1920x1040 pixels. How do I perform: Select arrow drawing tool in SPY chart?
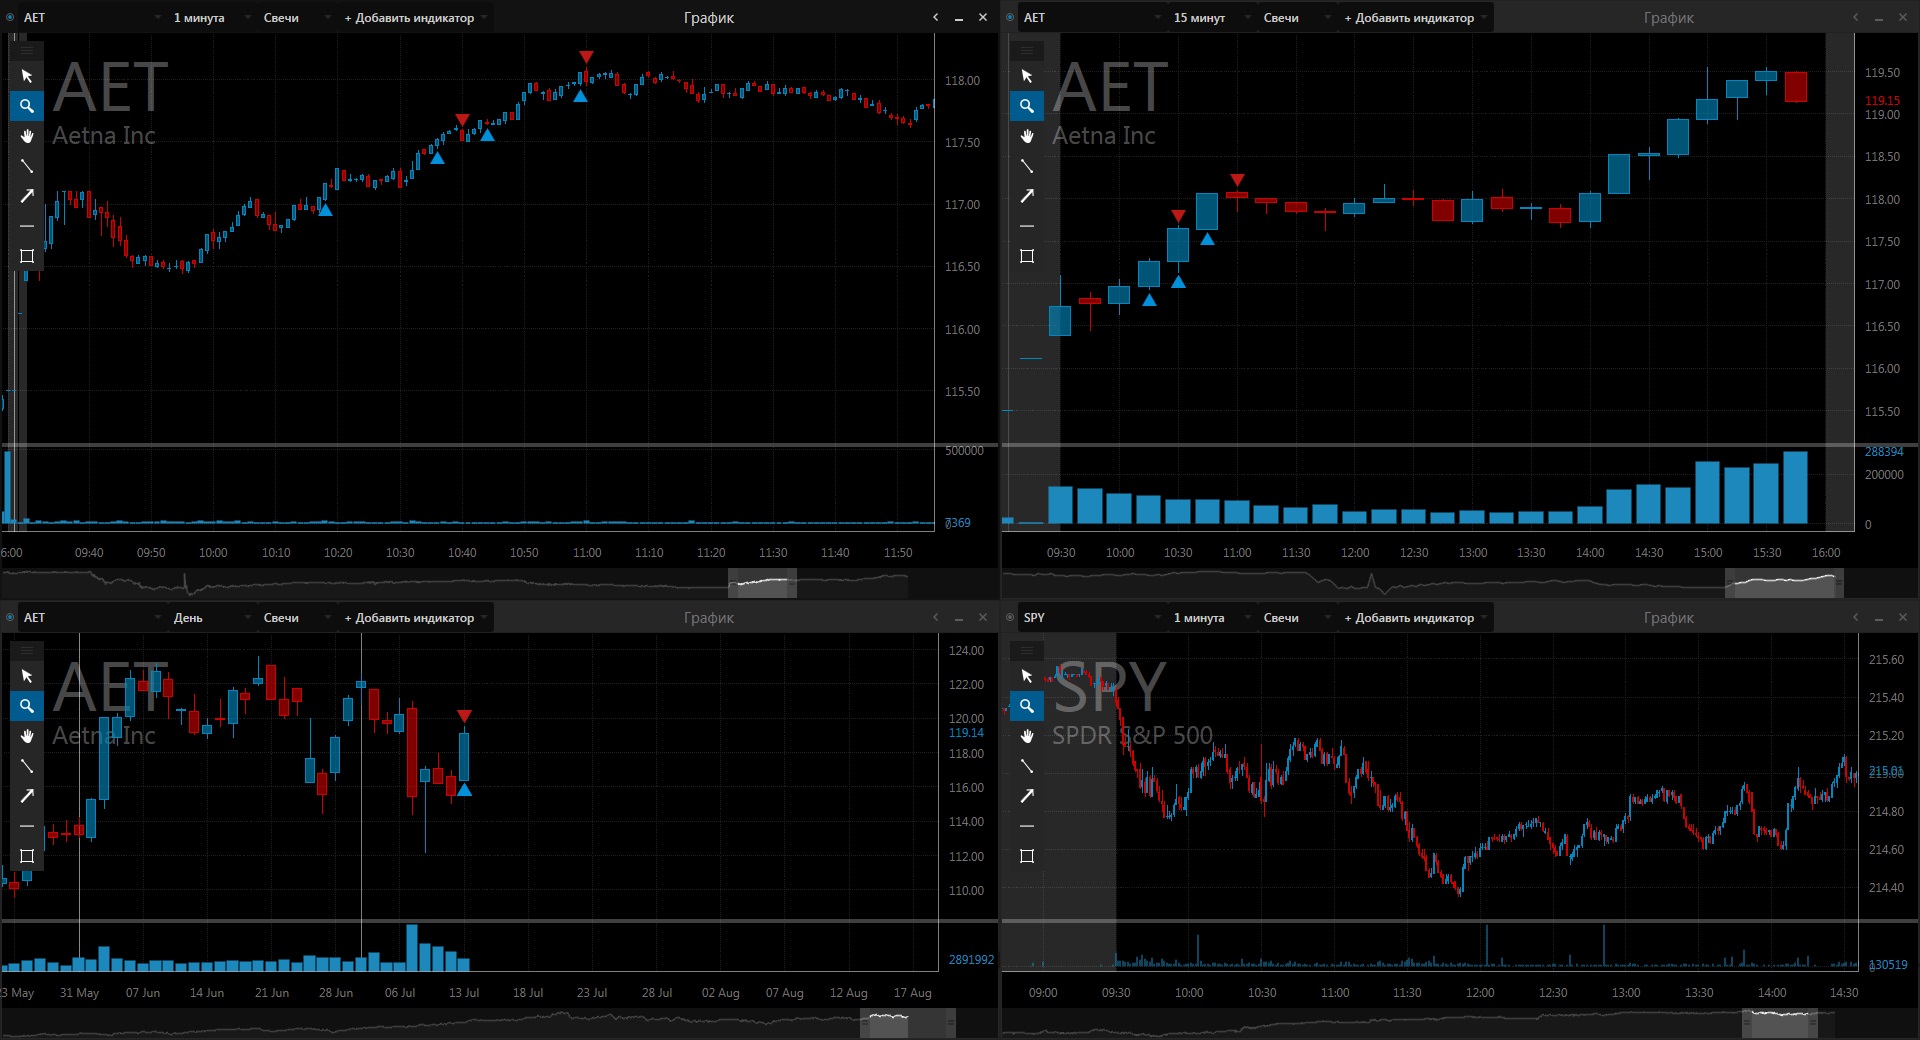point(1027,796)
